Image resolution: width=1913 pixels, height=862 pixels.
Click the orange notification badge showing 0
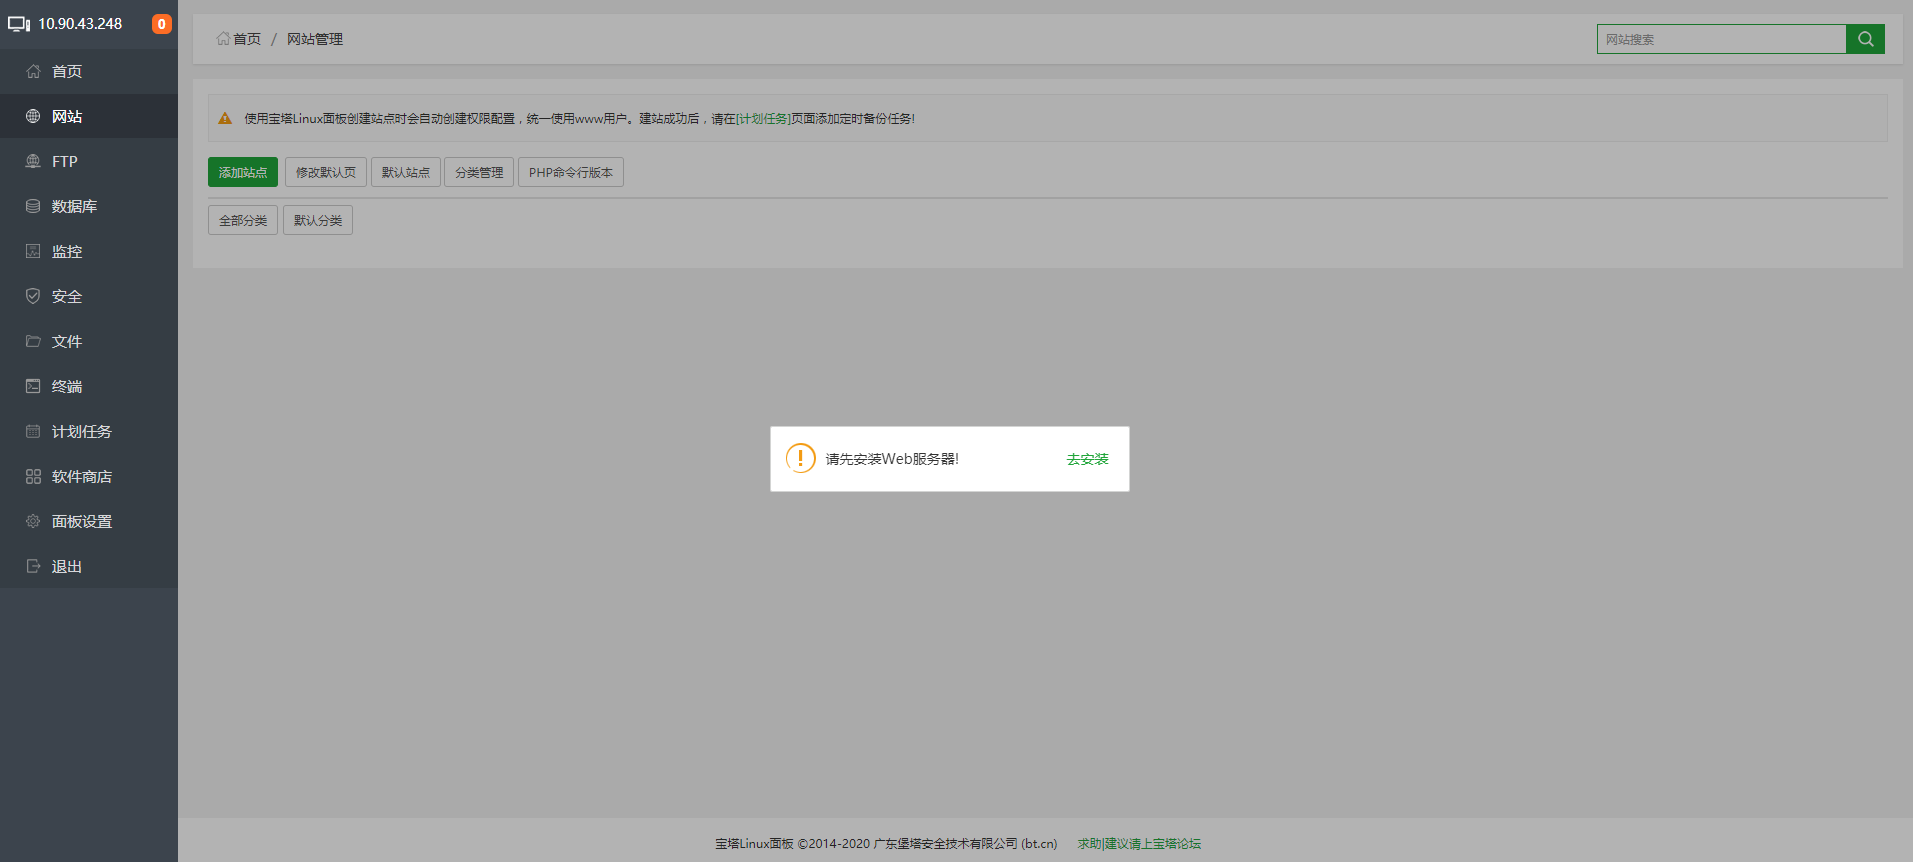(x=161, y=24)
